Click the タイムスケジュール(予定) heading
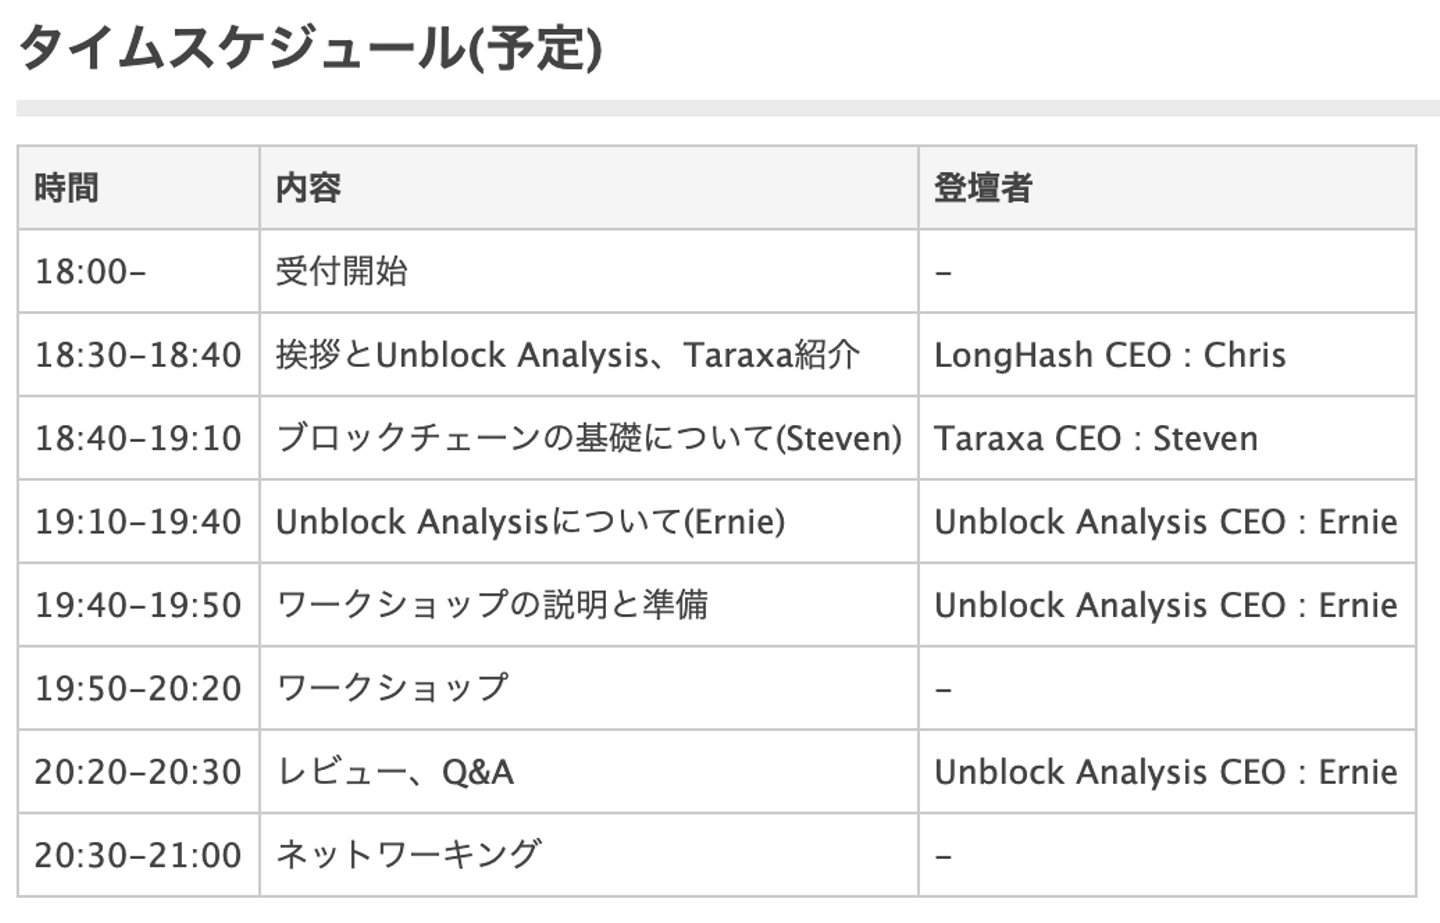The image size is (1440, 923). (x=310, y=48)
